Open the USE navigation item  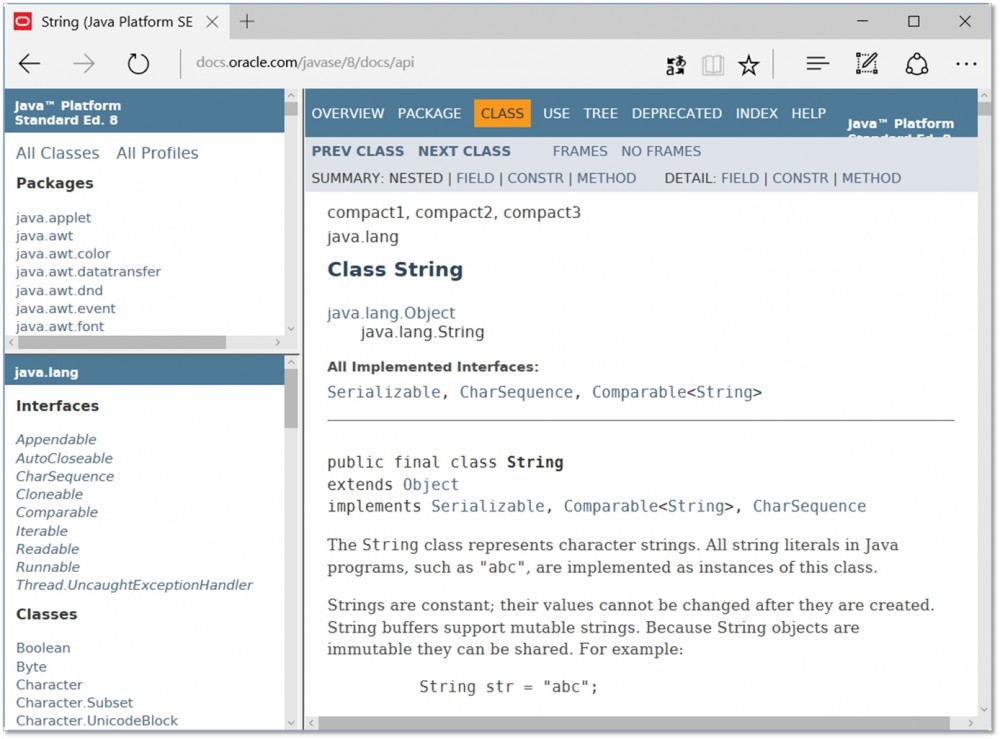pyautogui.click(x=556, y=113)
